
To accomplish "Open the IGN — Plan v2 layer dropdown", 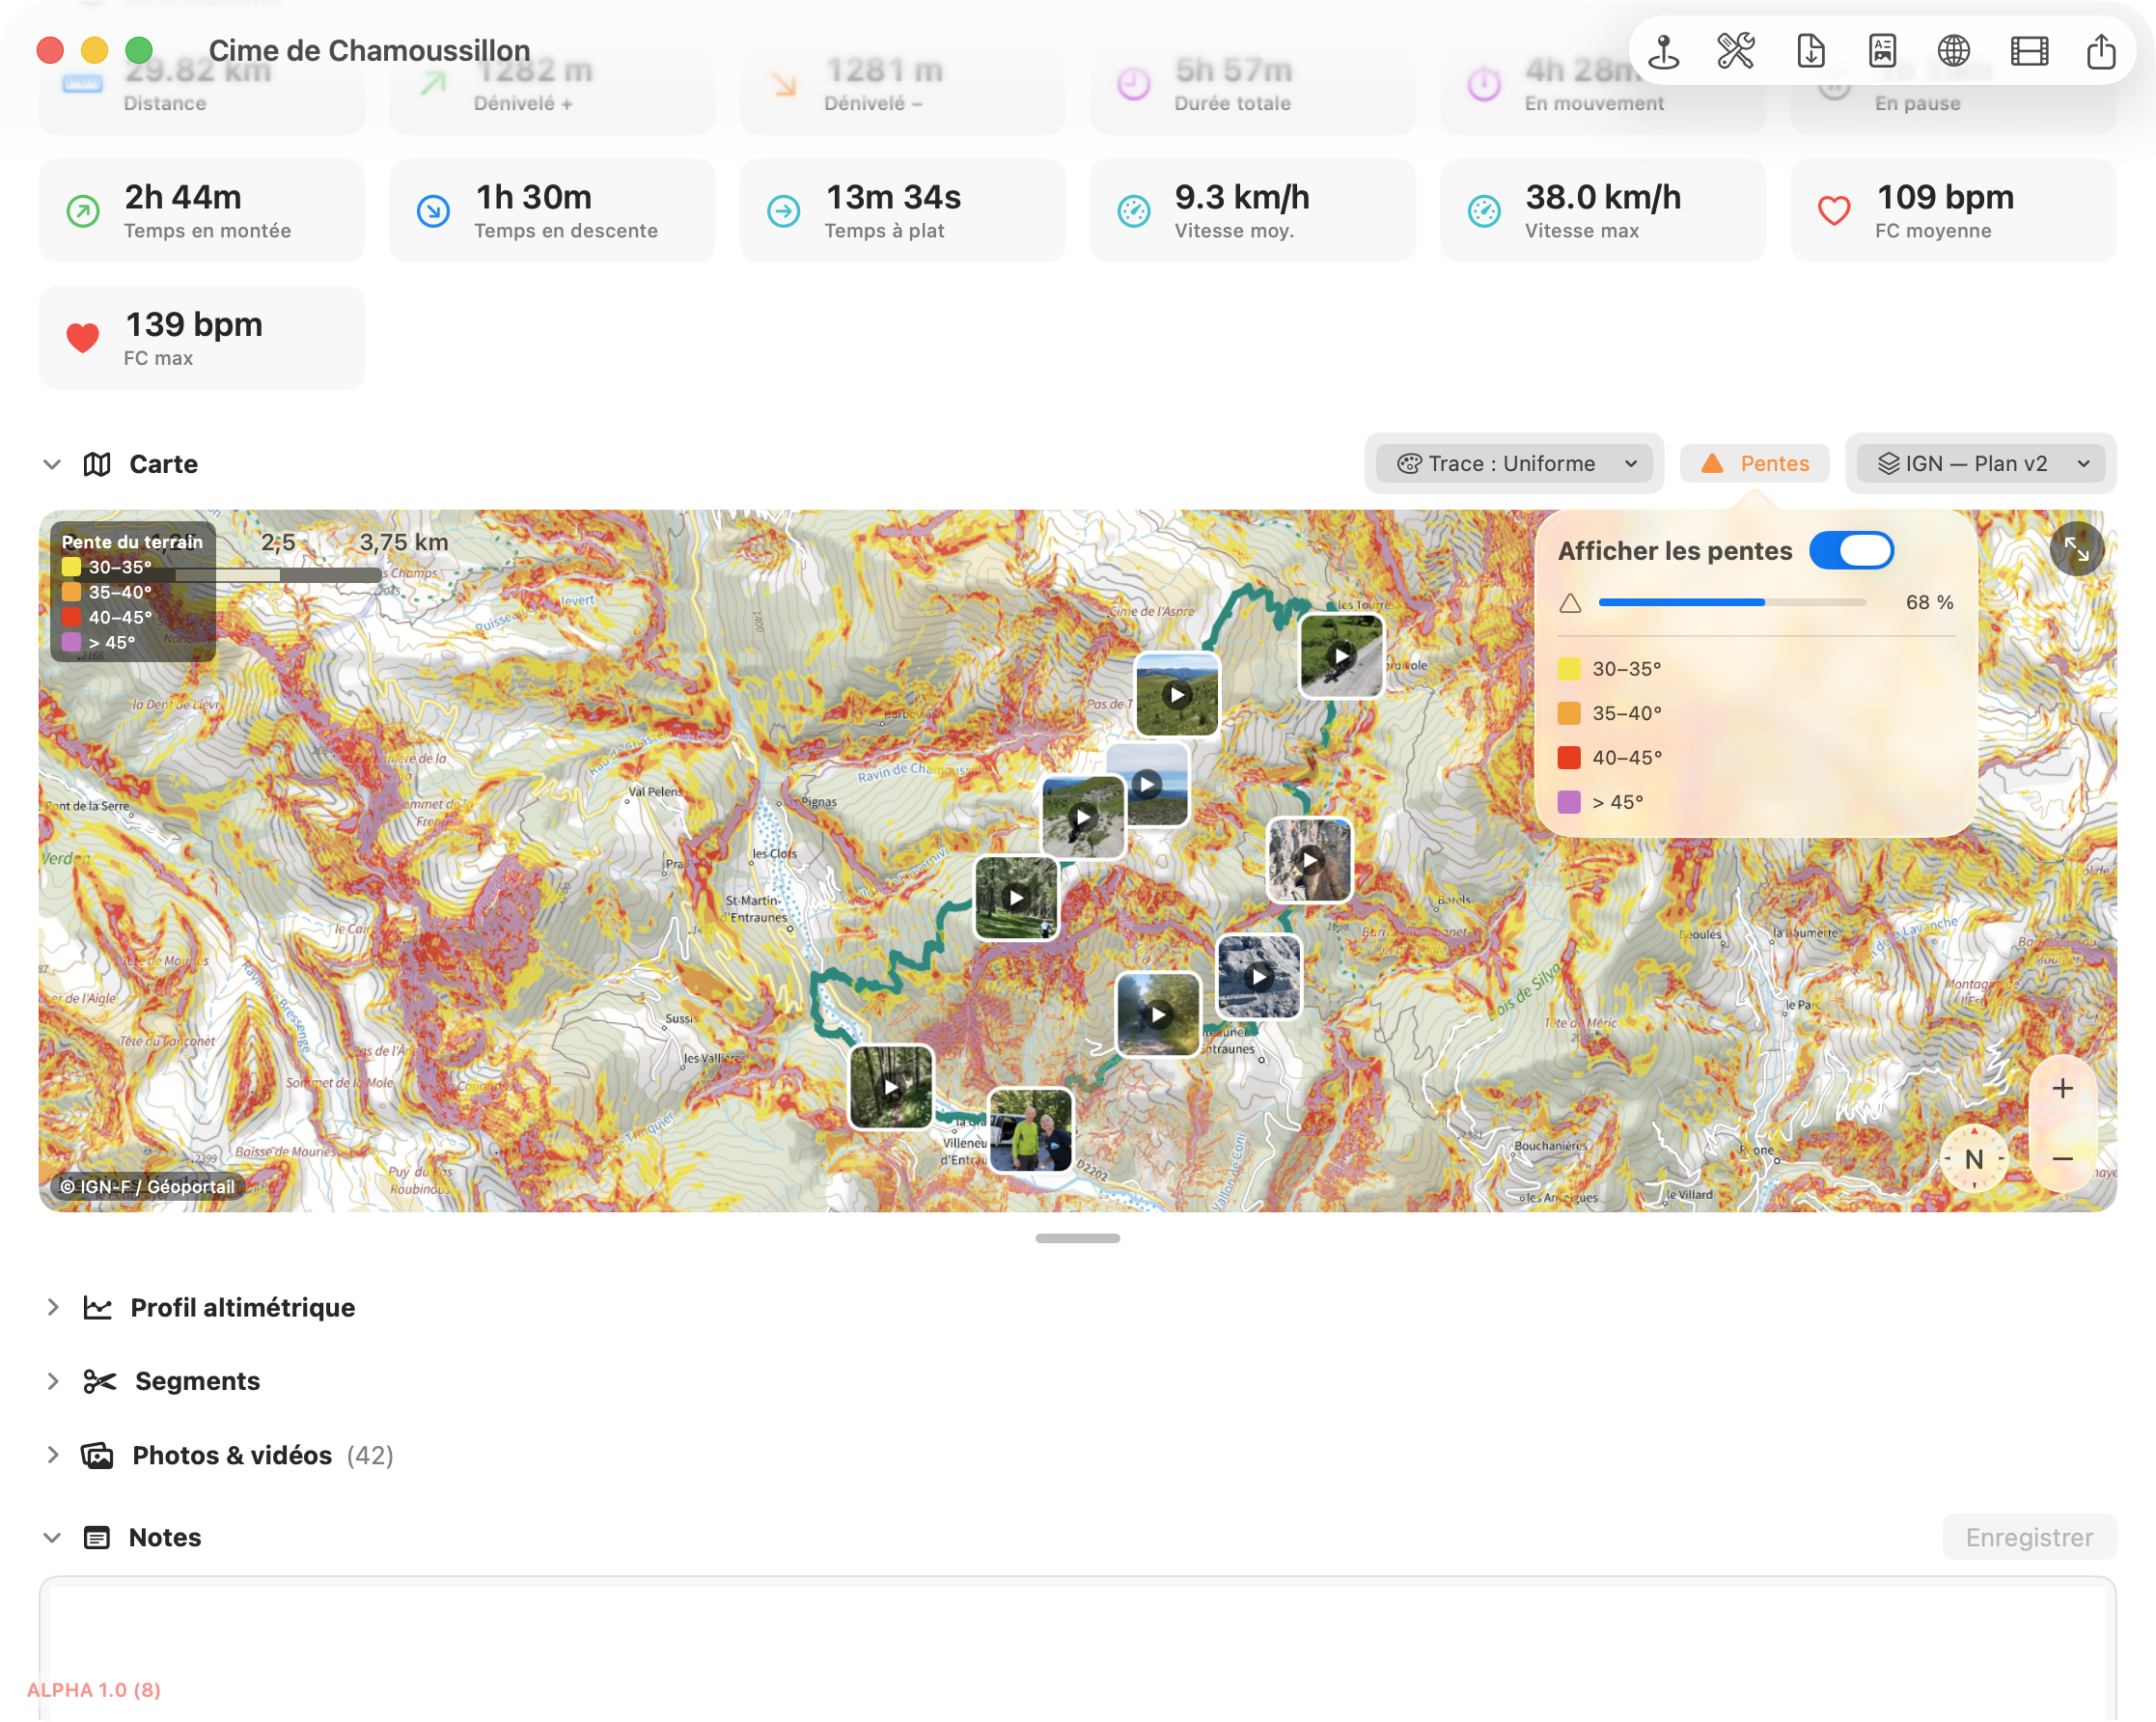I will click(1981, 463).
